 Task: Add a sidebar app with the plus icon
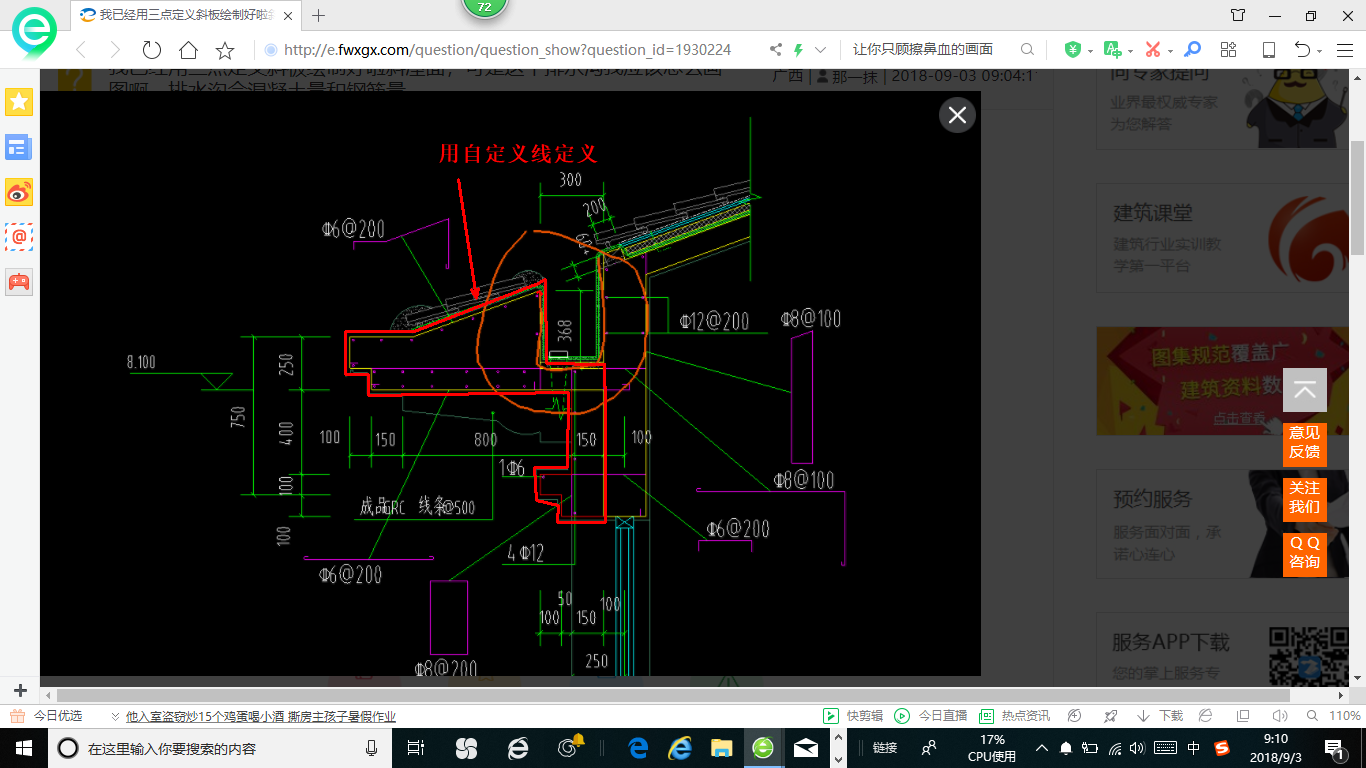pyautogui.click(x=20, y=691)
